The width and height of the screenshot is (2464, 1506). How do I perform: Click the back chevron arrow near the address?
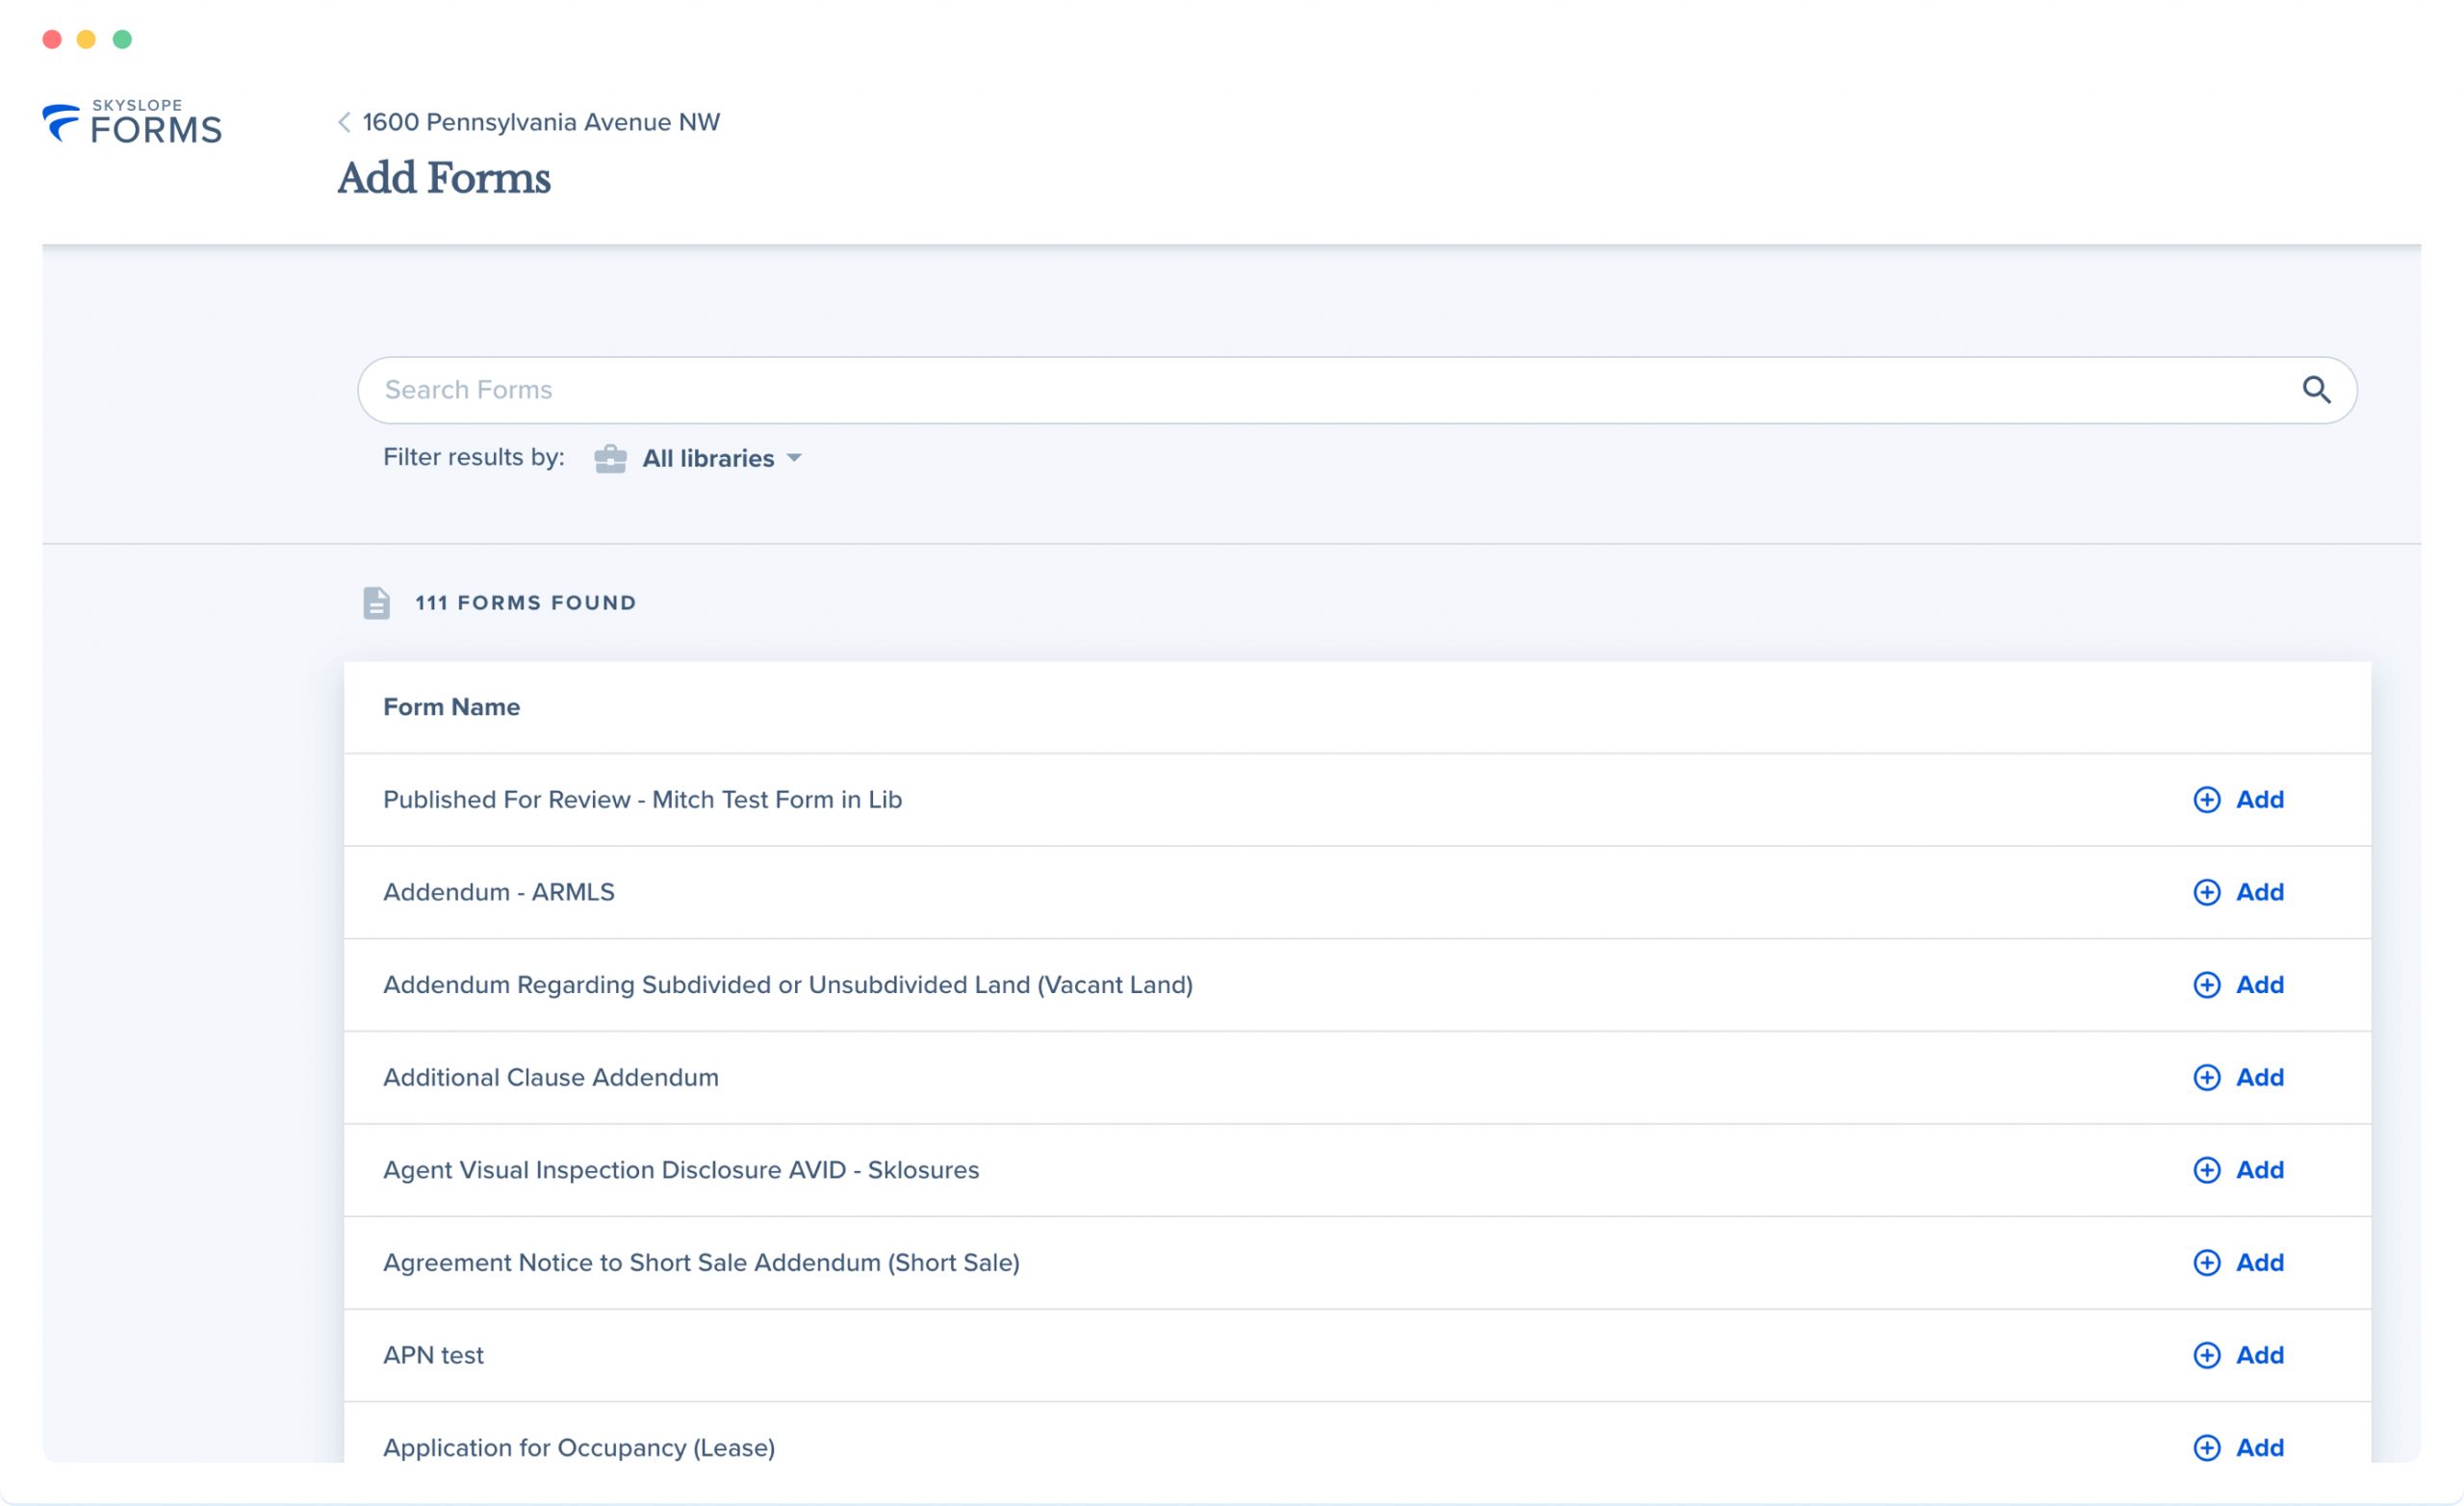pyautogui.click(x=343, y=121)
